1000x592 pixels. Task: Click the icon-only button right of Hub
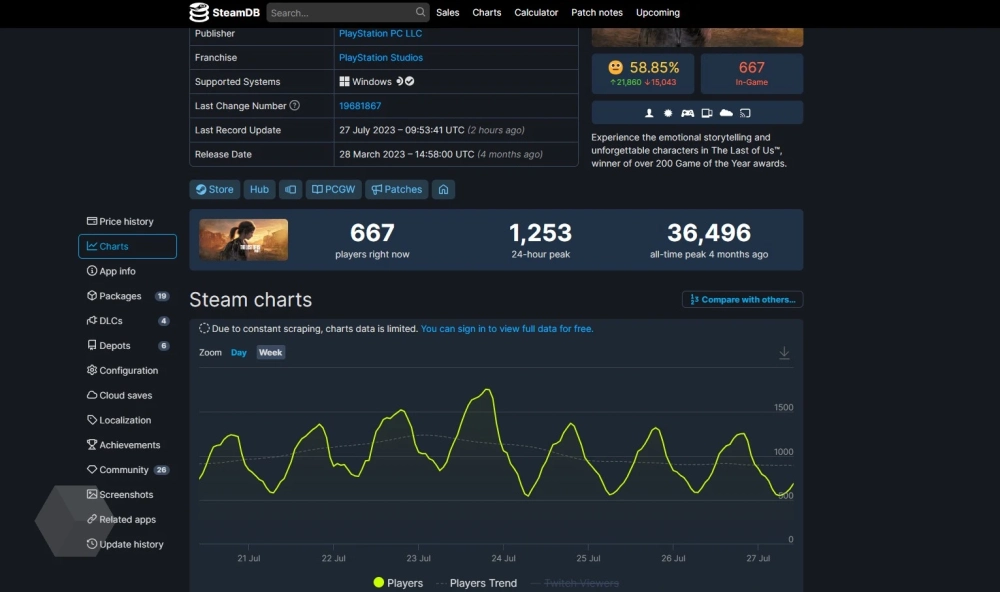(290, 189)
